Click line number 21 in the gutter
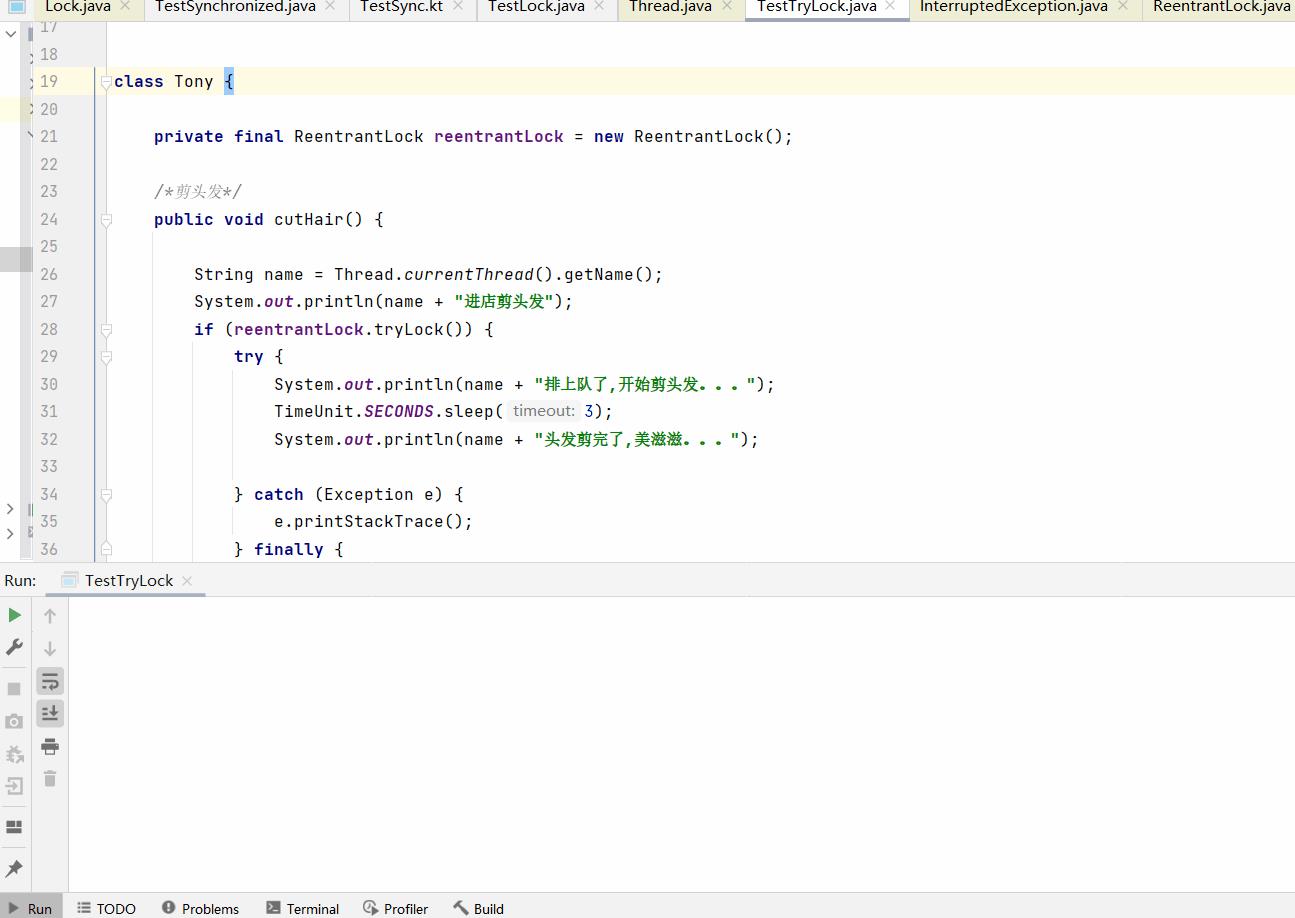The image size is (1295, 918). pyautogui.click(x=48, y=137)
